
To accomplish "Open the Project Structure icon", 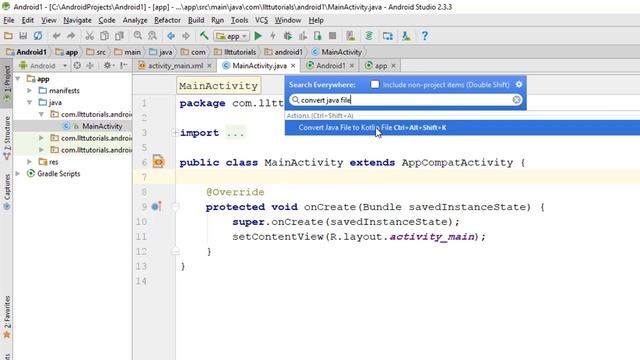I will 388,36.
